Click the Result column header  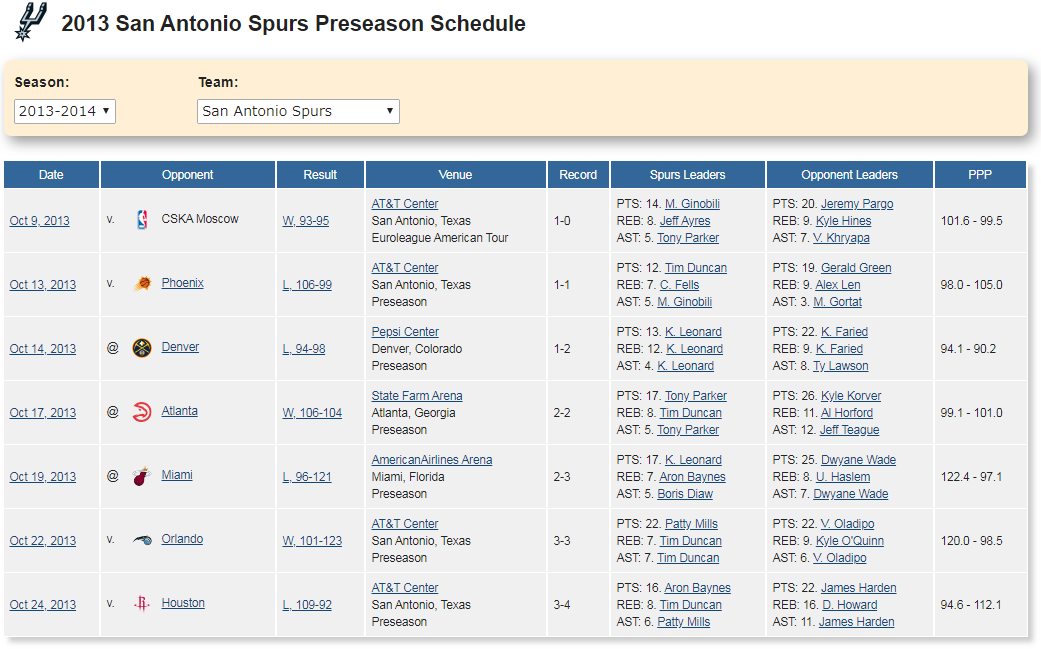(x=320, y=175)
